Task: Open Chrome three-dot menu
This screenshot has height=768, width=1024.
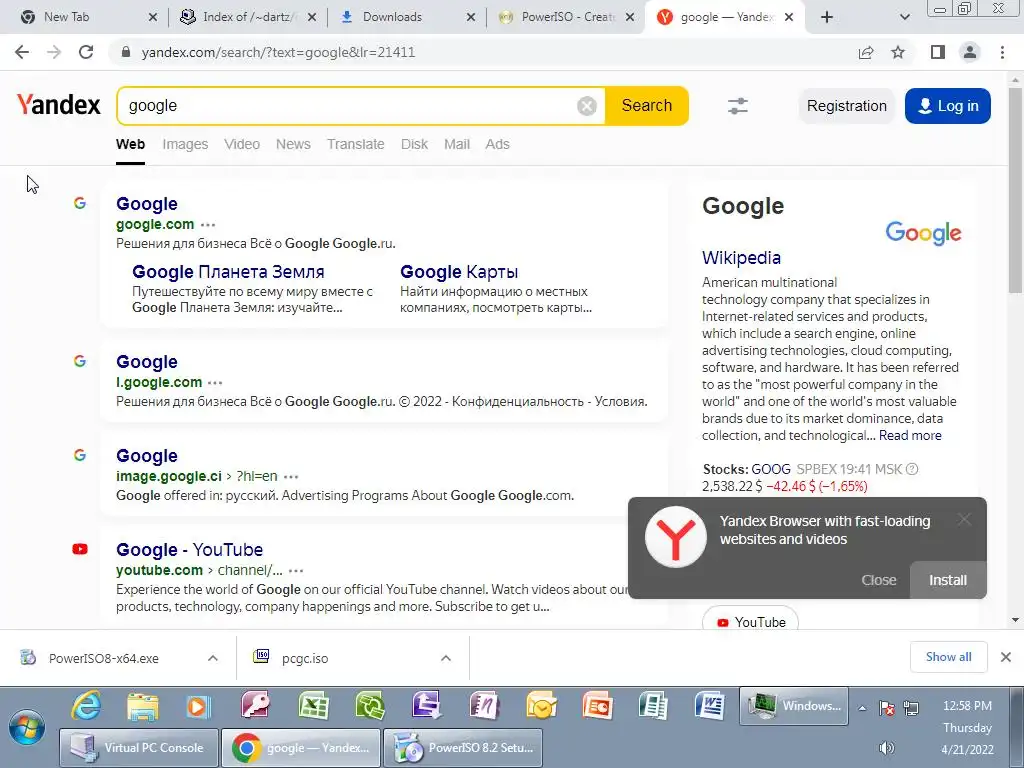Action: (1002, 52)
